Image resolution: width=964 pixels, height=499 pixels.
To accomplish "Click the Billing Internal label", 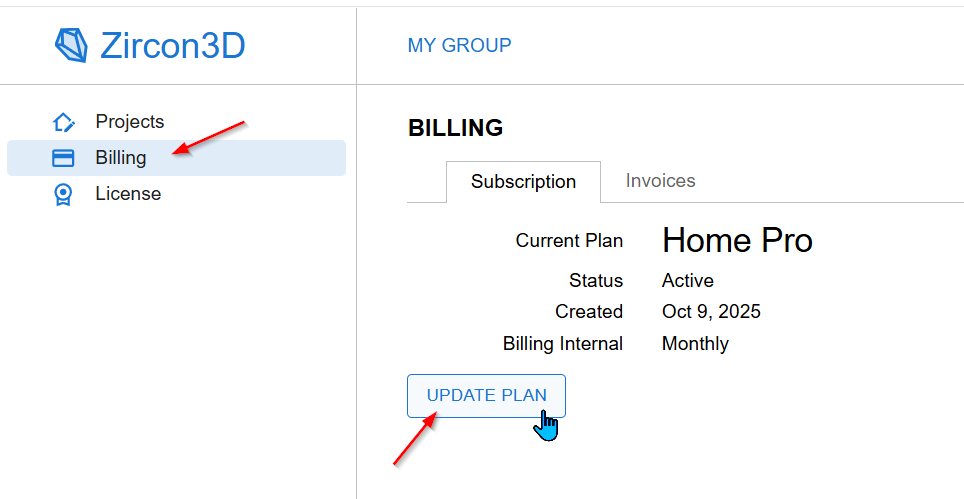I will point(562,344).
